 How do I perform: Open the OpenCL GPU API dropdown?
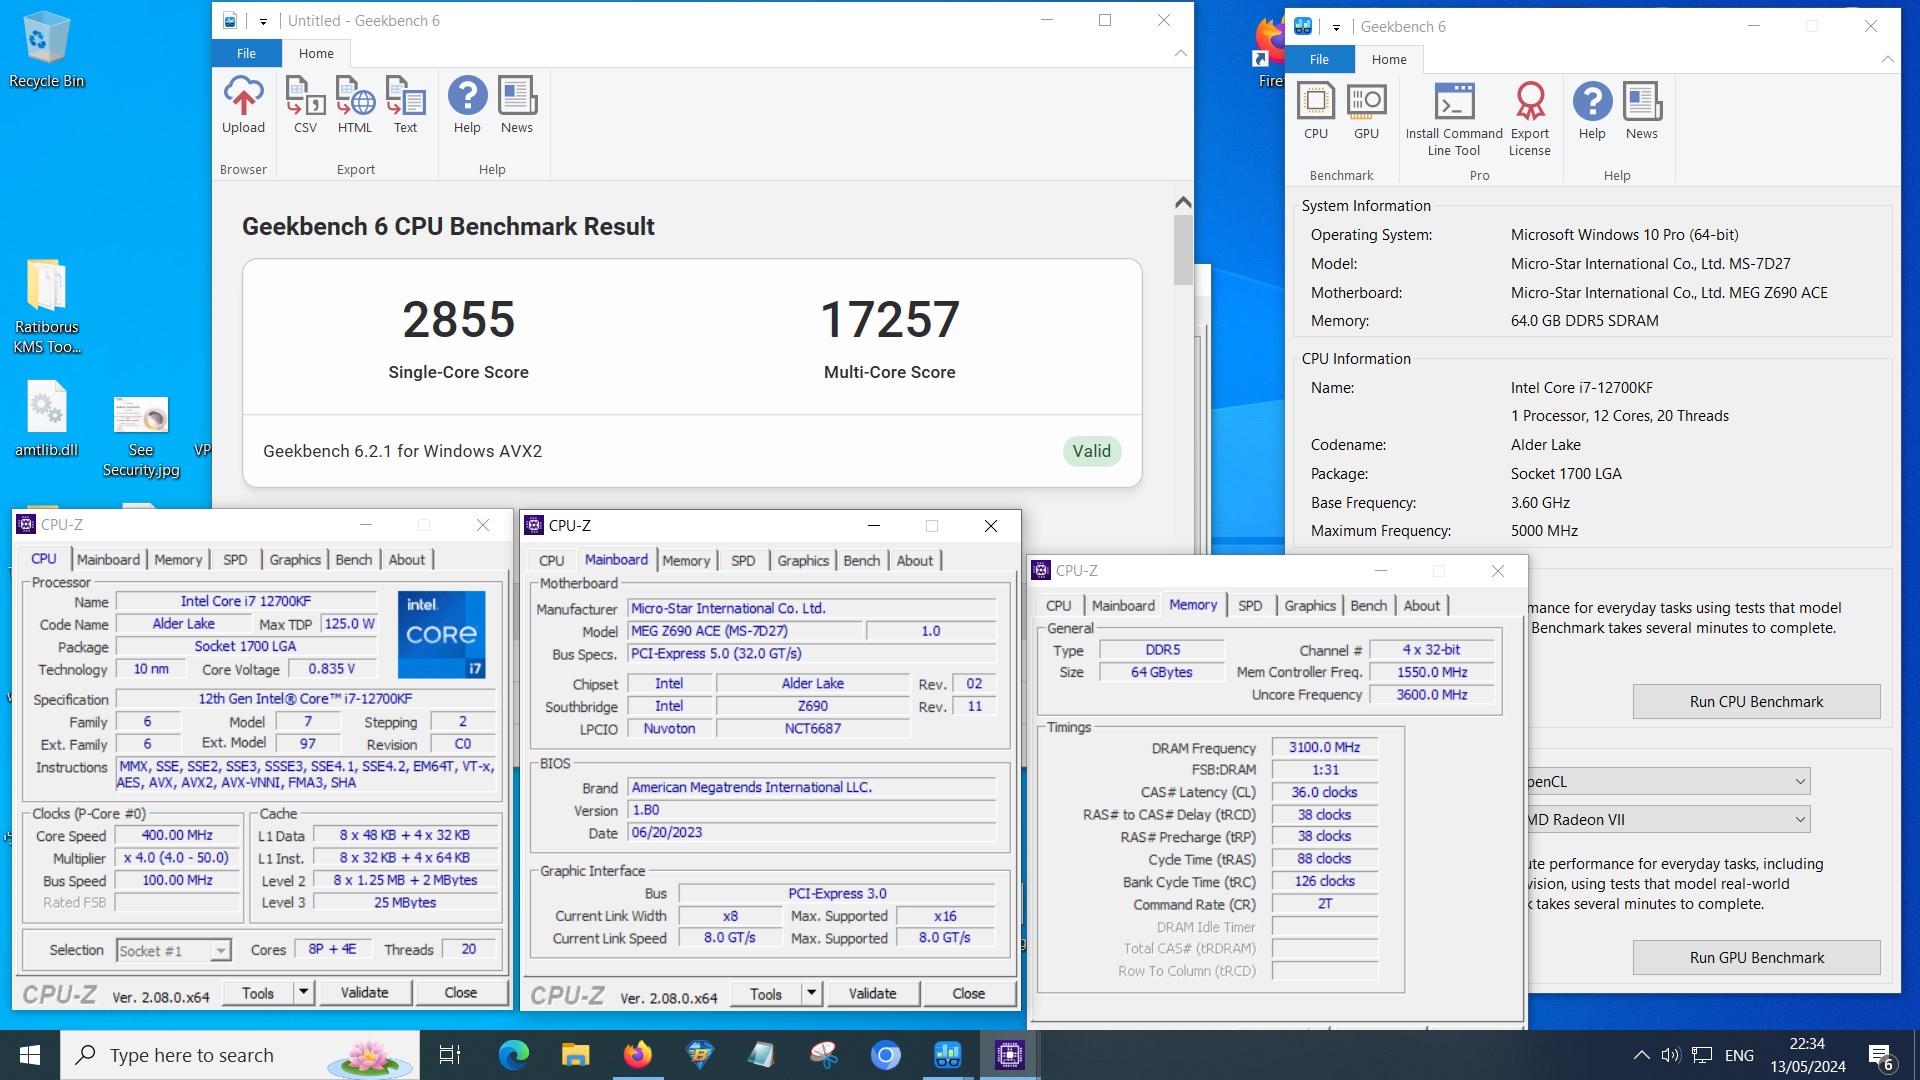[1669, 781]
